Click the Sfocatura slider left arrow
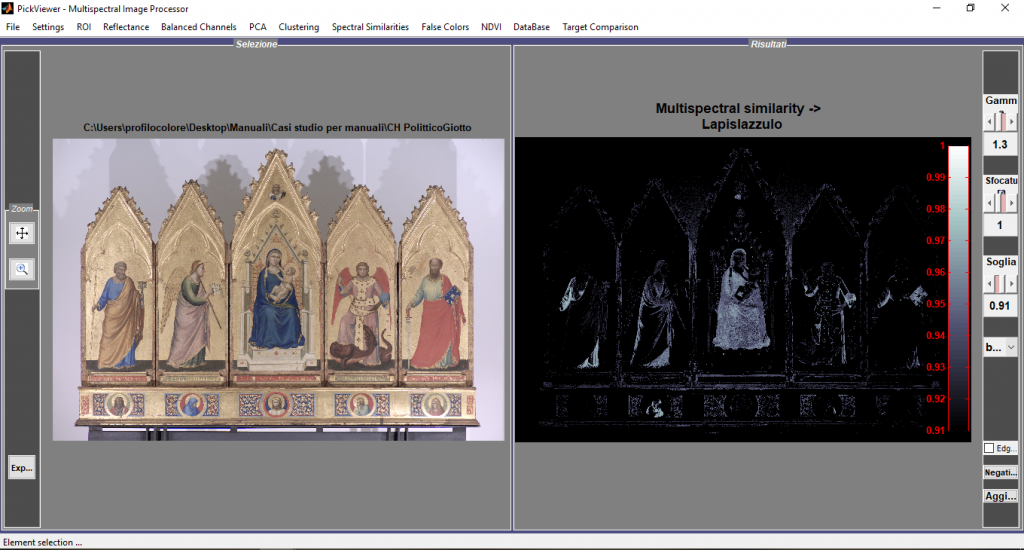This screenshot has width=1024, height=550. (989, 203)
